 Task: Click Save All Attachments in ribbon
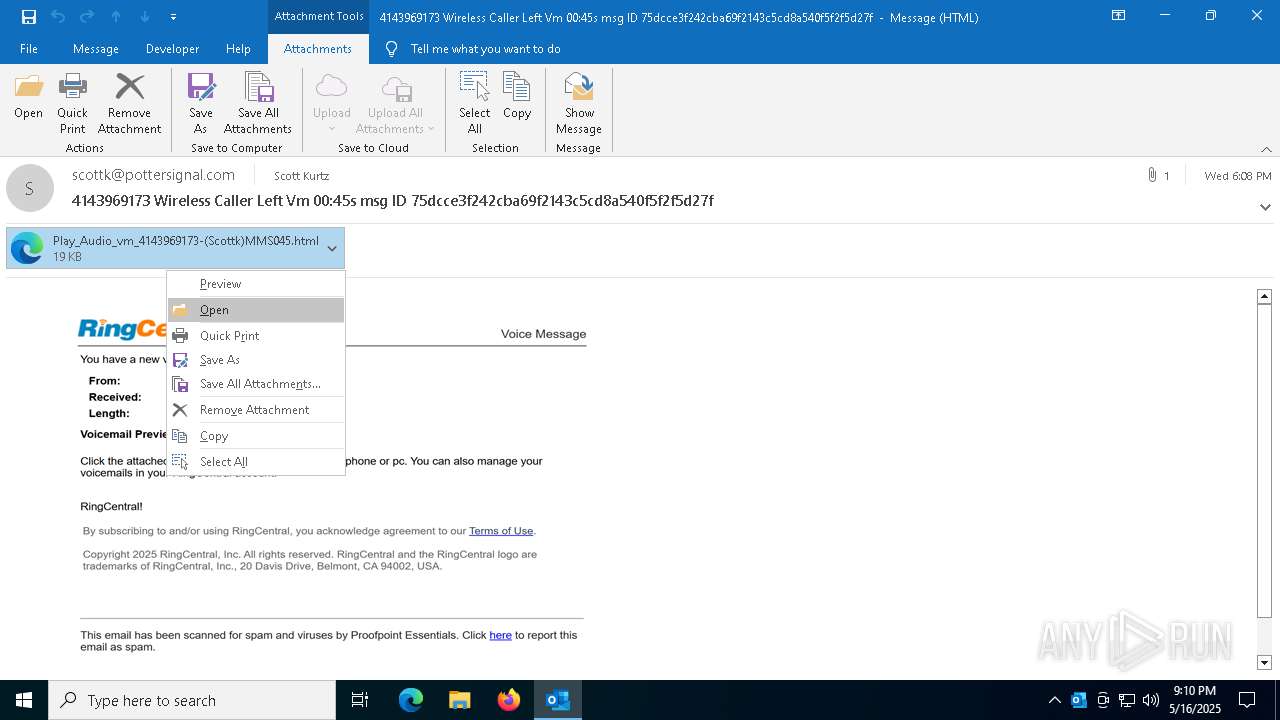tap(258, 103)
